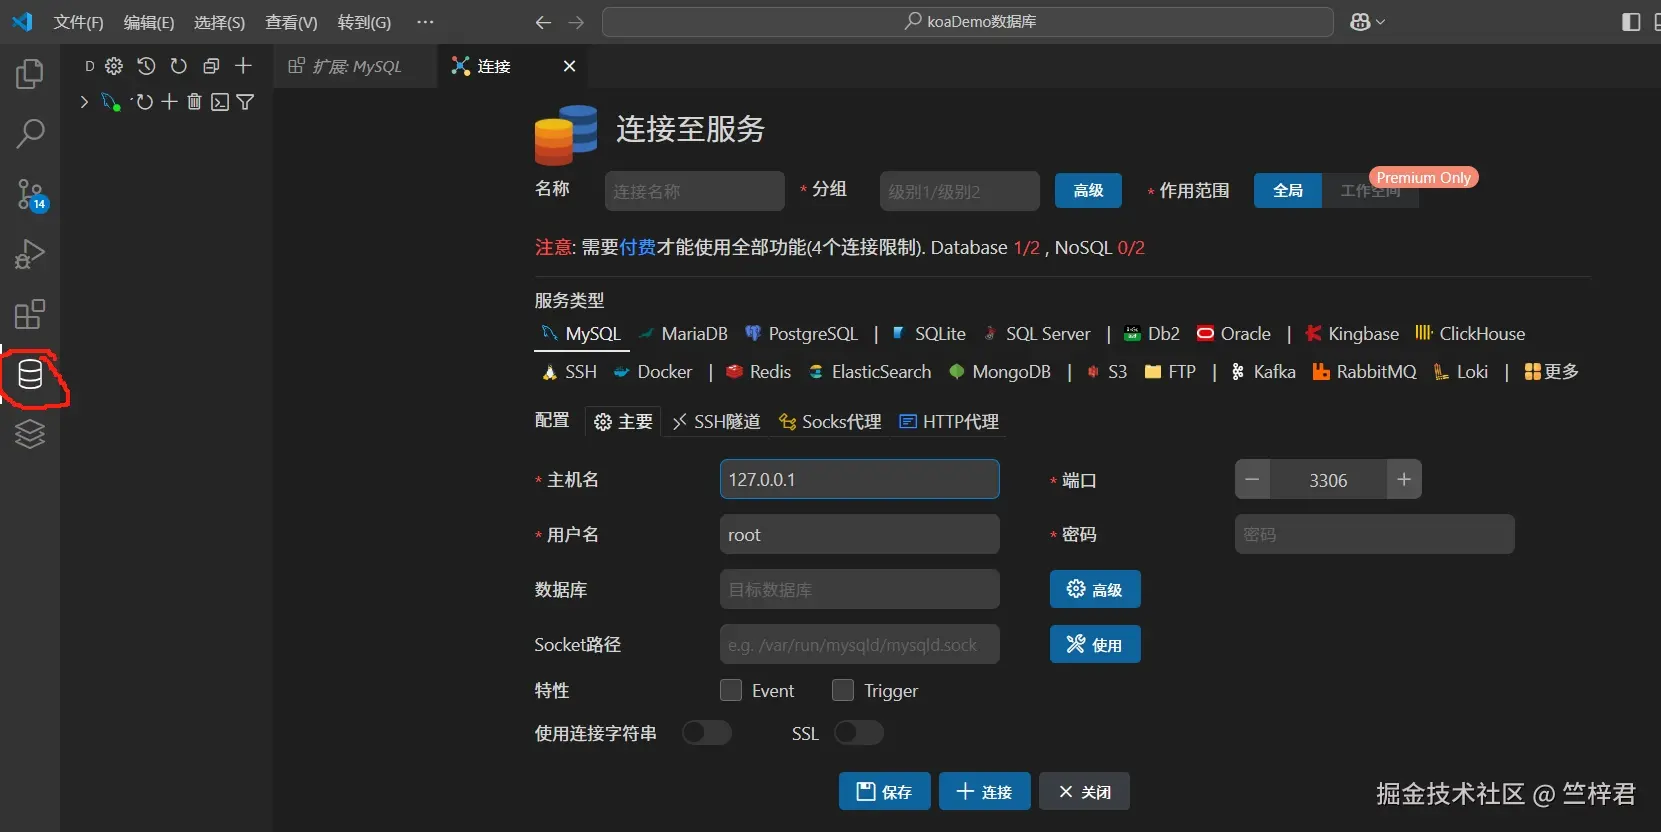Screen dimensions: 1661x832
Task: Add item on the MySQL connection row
Action: click(169, 102)
